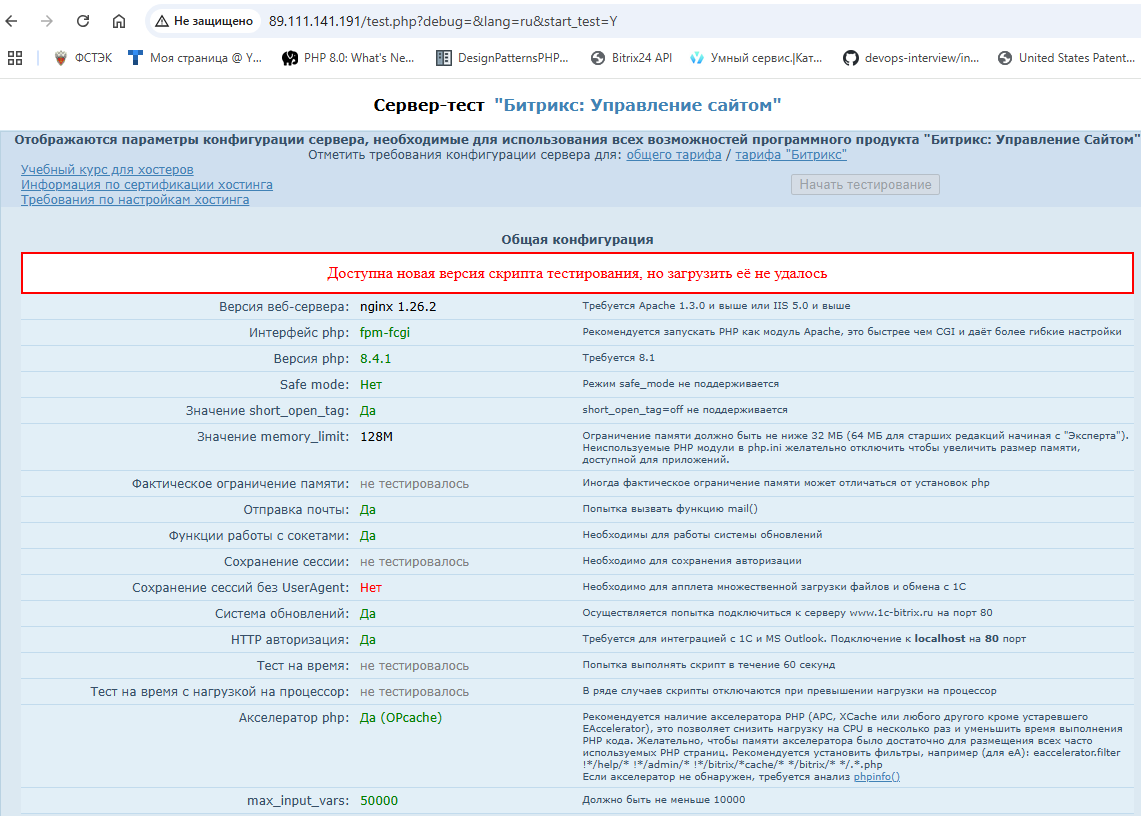Click the 'Фактическое ограничение памяти:' label

coord(240,484)
